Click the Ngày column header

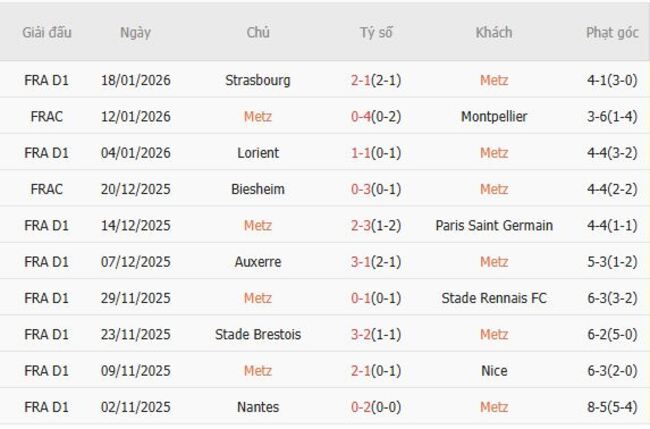pos(135,32)
